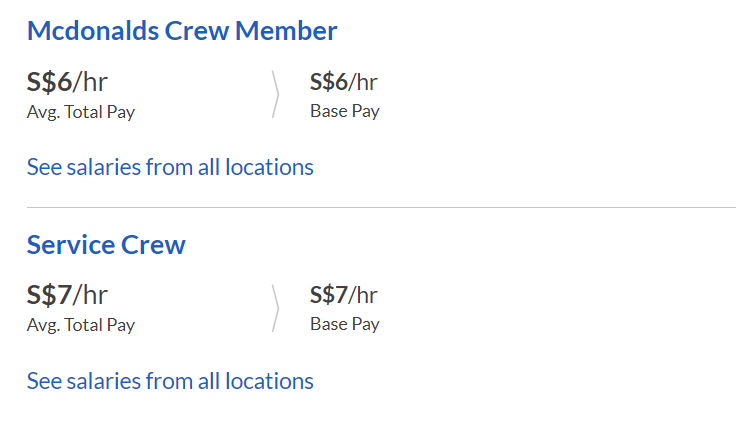See all-location salaries for Mcdonalds Crew Member
Image resolution: width=736 pixels, height=421 pixels.
[x=170, y=167]
